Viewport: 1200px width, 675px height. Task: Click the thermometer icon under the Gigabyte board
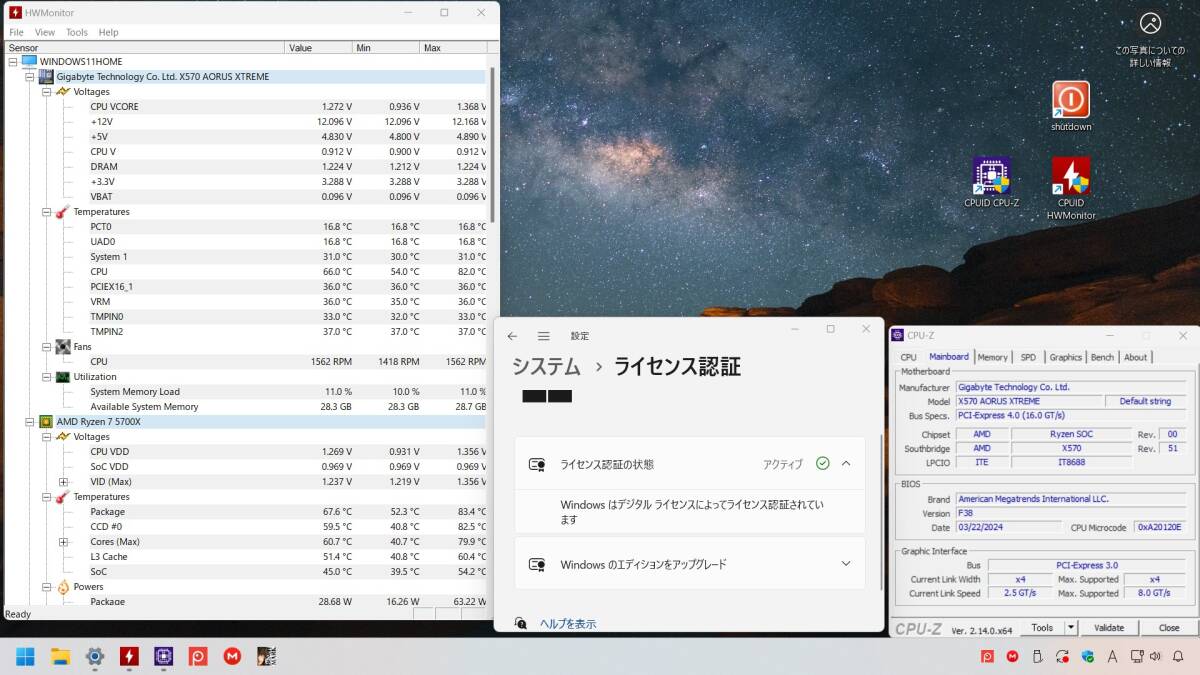pyautogui.click(x=62, y=211)
